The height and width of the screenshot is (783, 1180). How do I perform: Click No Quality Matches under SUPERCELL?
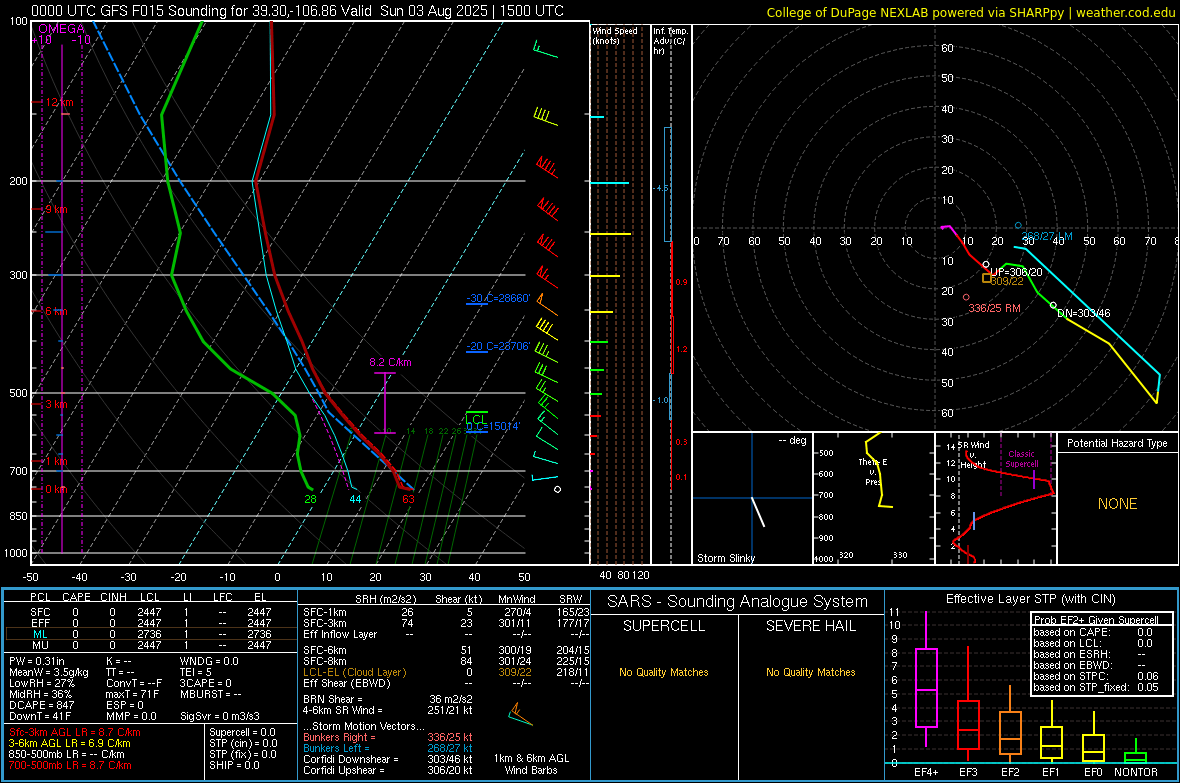point(664,672)
